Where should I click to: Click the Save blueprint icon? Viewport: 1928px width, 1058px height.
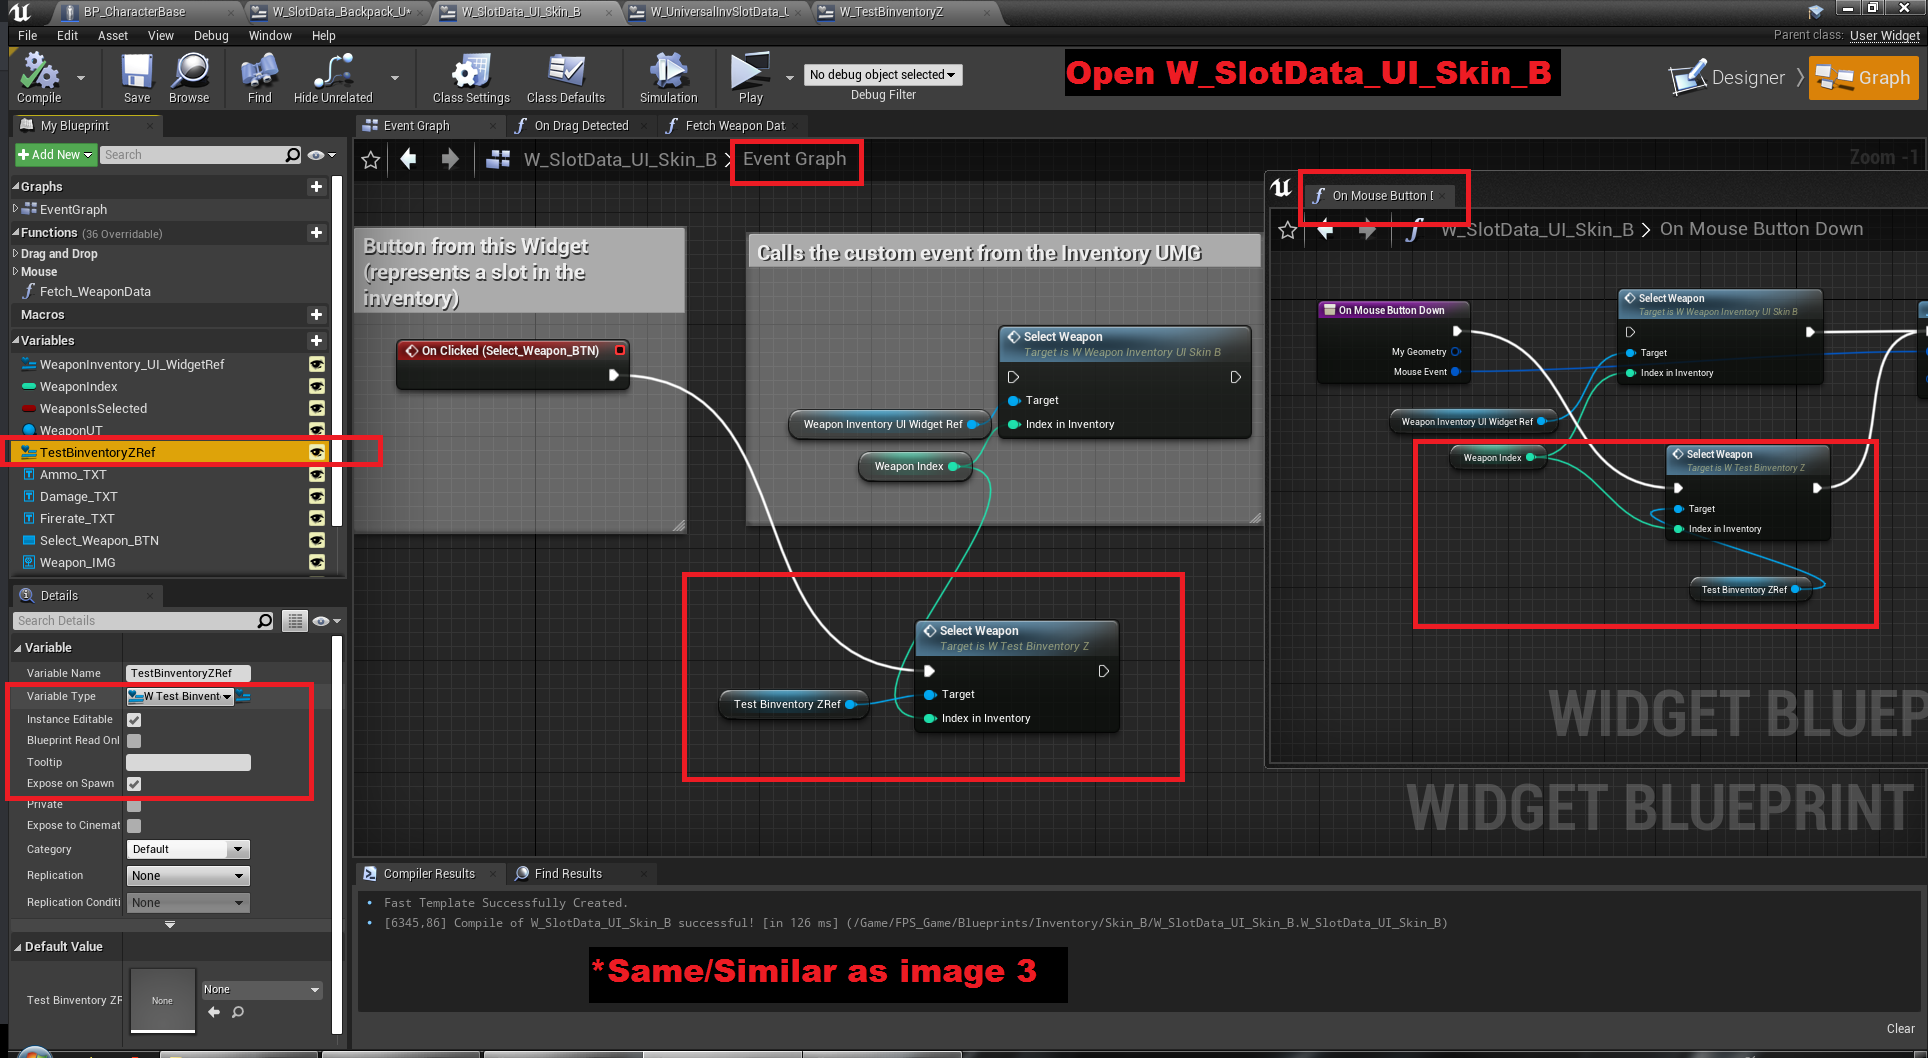tap(137, 77)
